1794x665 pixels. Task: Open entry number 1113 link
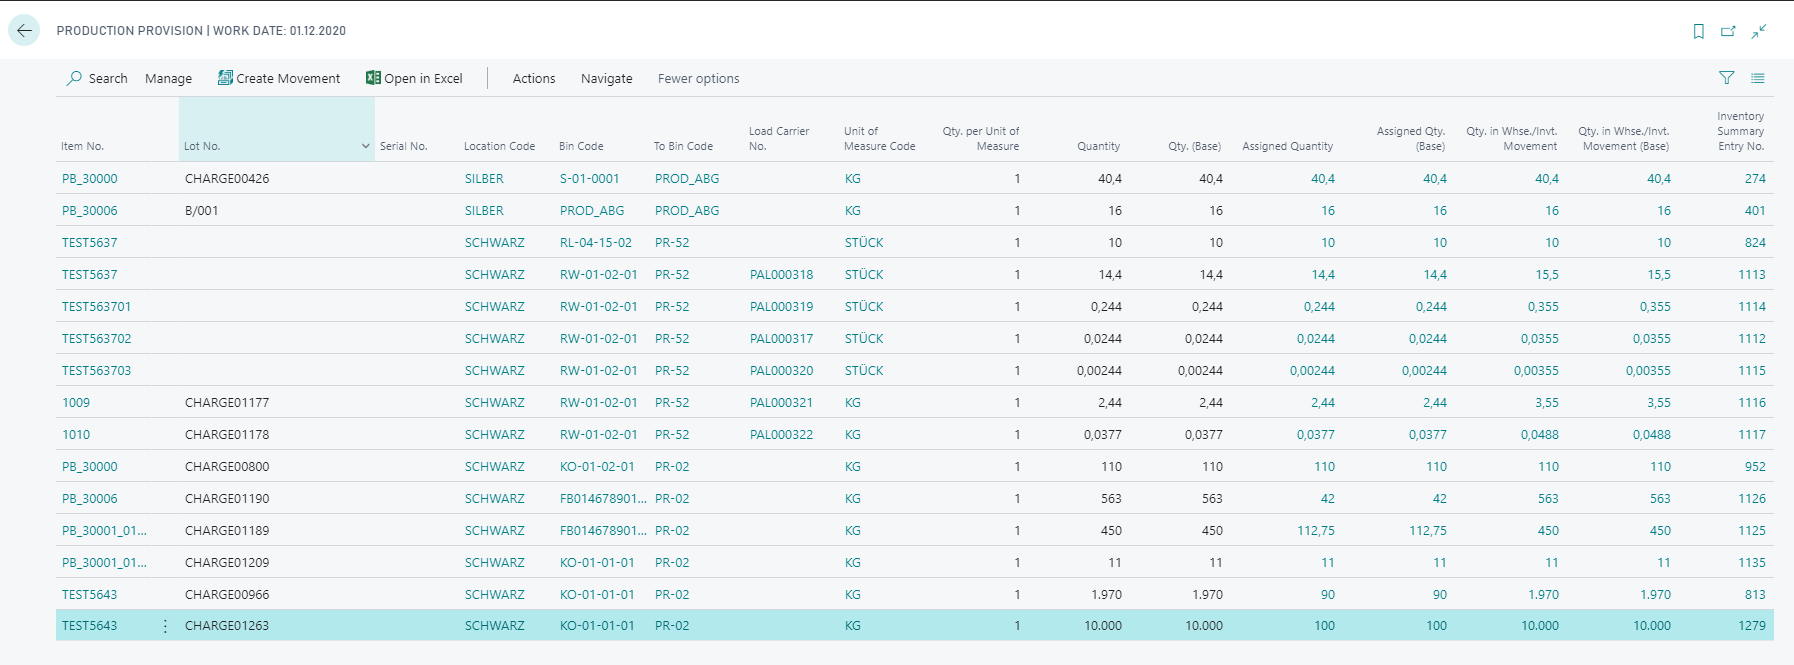1752,275
